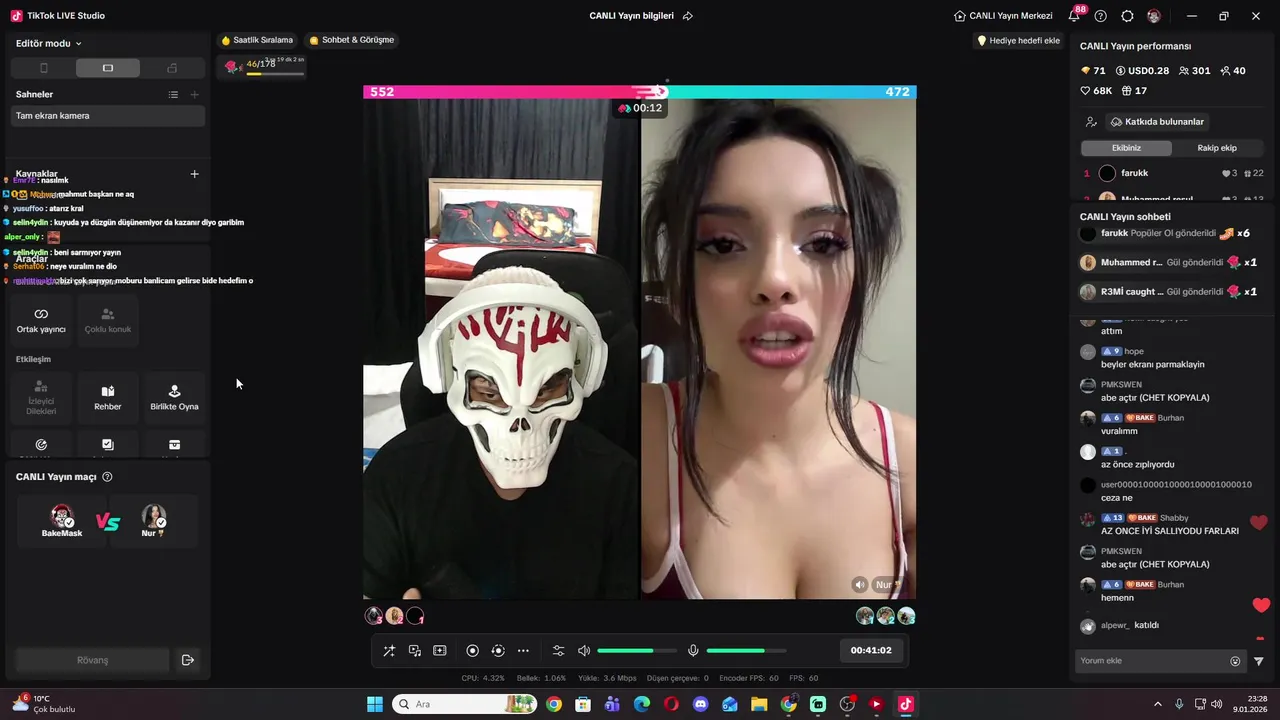Open the Windows Start menu
The height and width of the screenshot is (720, 1280).
pyautogui.click(x=375, y=704)
